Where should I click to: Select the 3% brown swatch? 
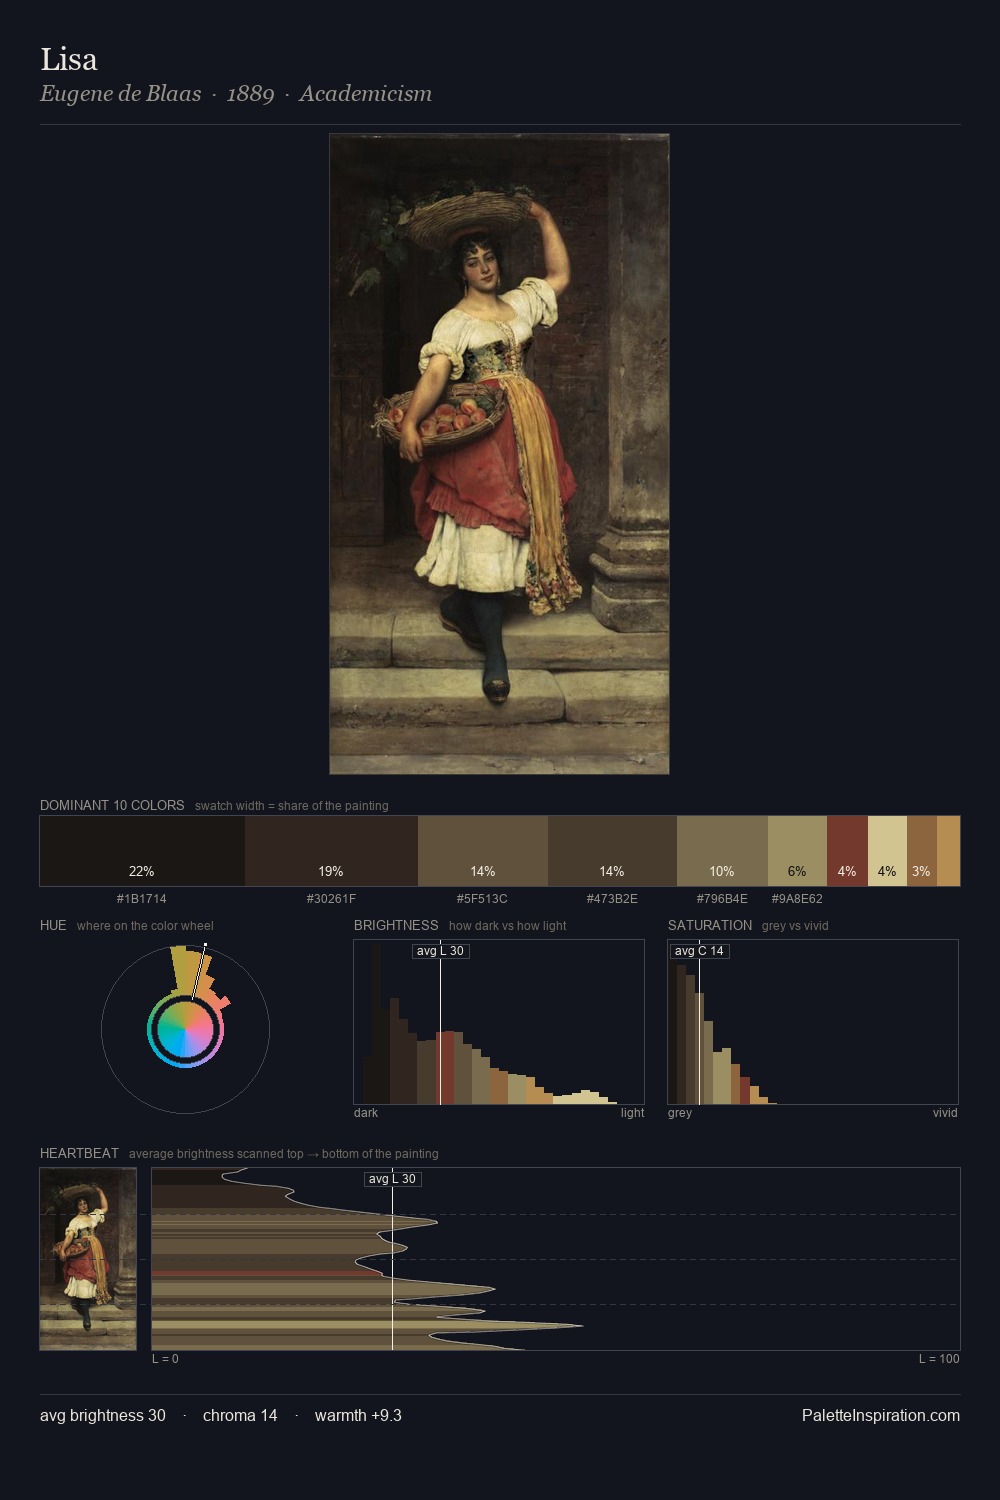[x=922, y=851]
